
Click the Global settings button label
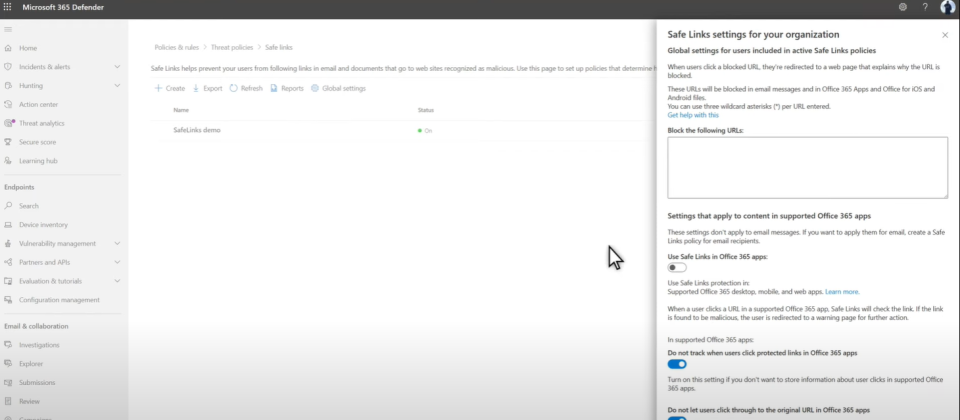[x=344, y=88]
